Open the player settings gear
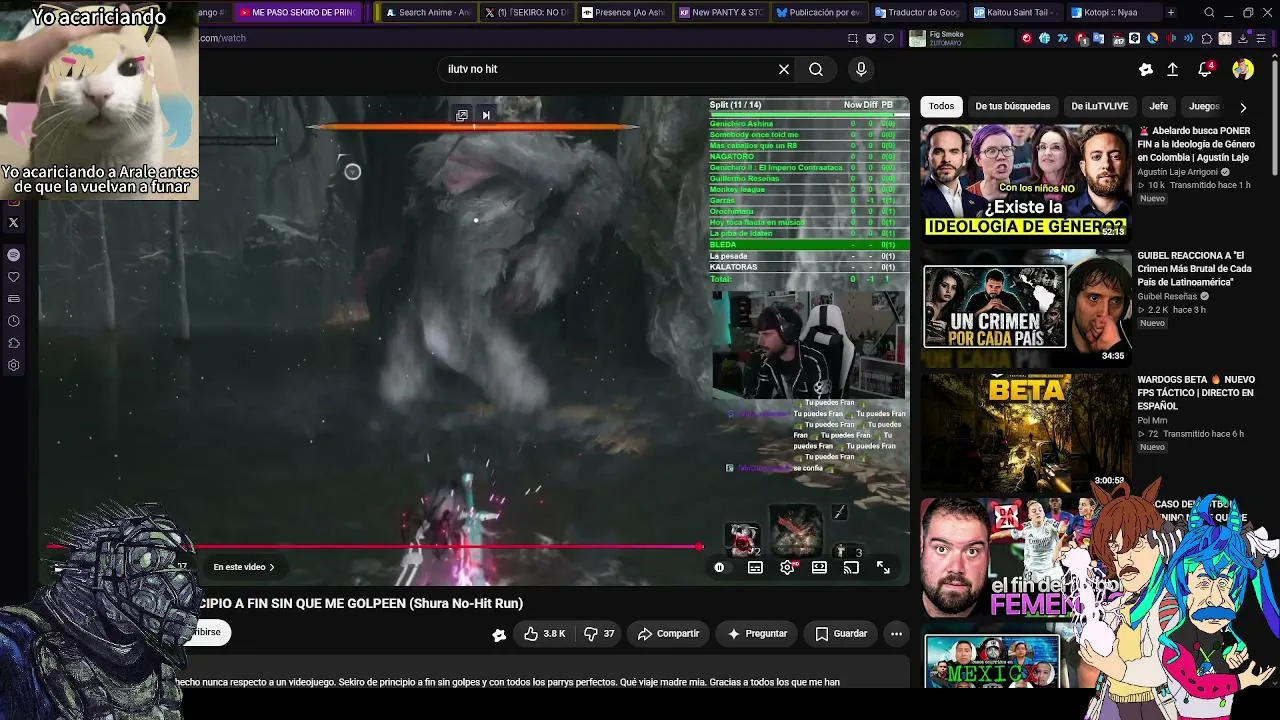 tap(787, 567)
